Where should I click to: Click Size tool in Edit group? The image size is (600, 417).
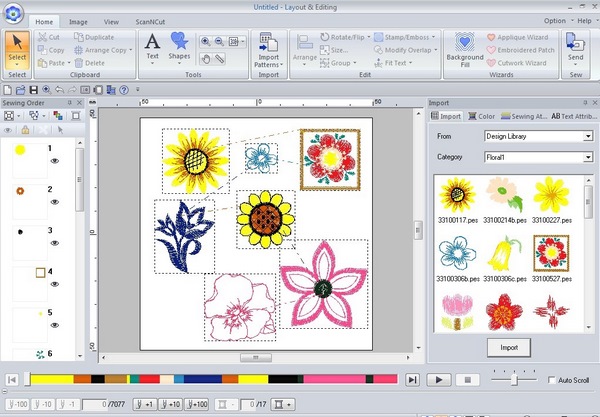(x=334, y=50)
